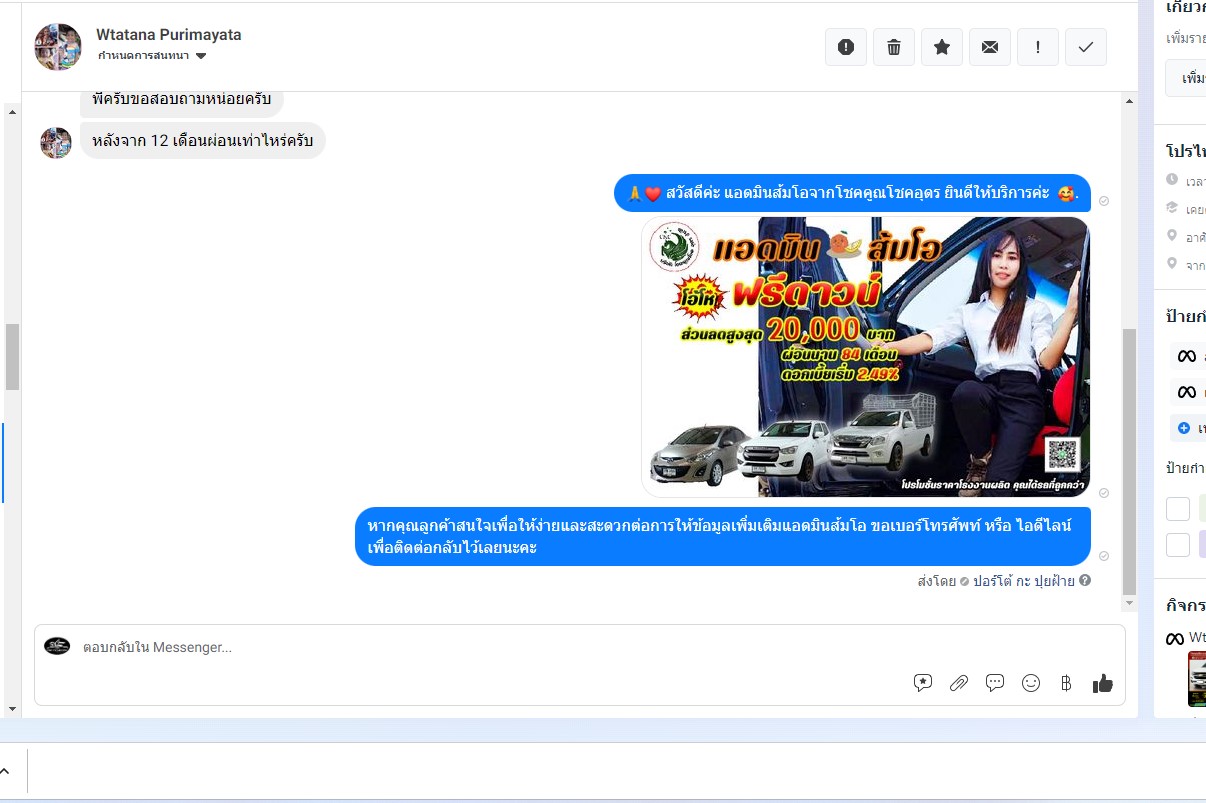Viewport: 1206px width, 803px height.
Task: Click the chat scrollbar up arrow
Action: pyautogui.click(x=1130, y=101)
